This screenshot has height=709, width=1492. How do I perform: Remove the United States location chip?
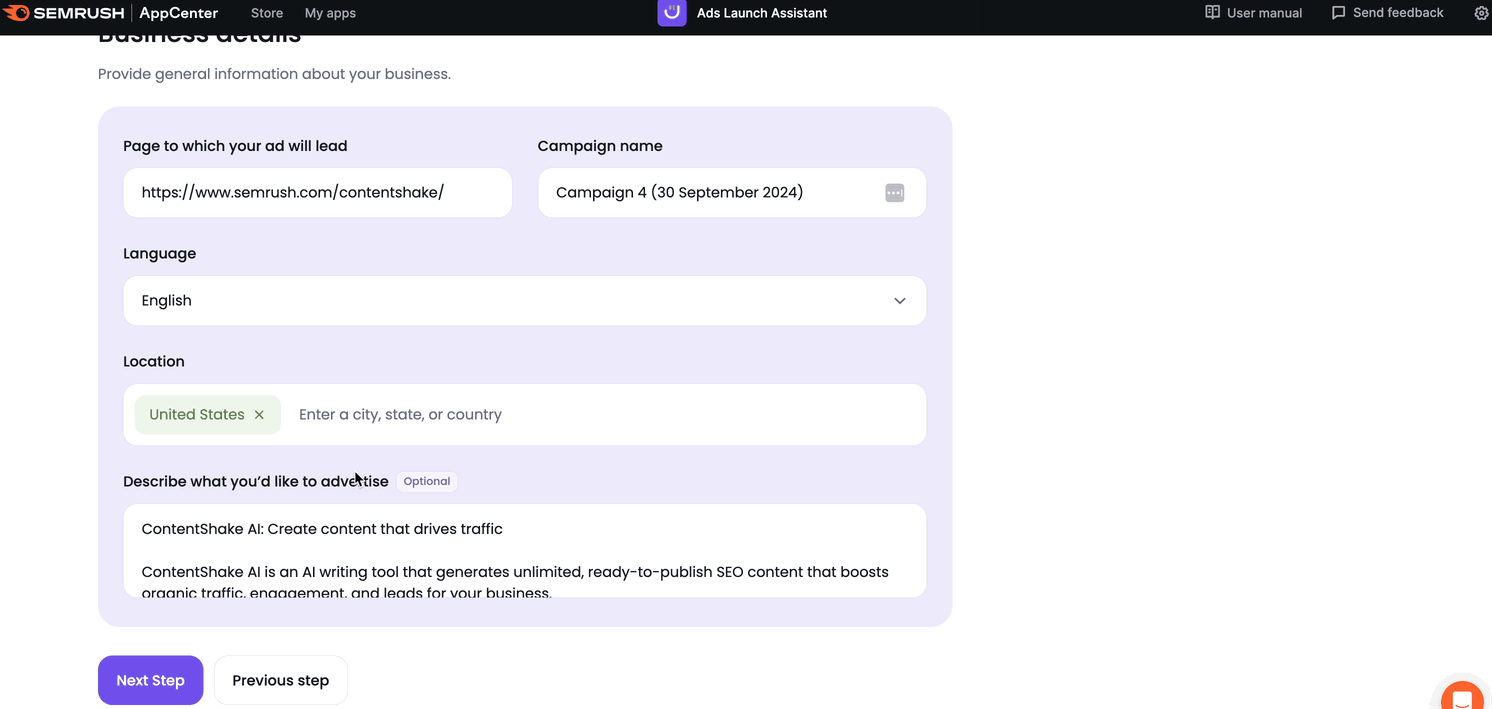[259, 414]
